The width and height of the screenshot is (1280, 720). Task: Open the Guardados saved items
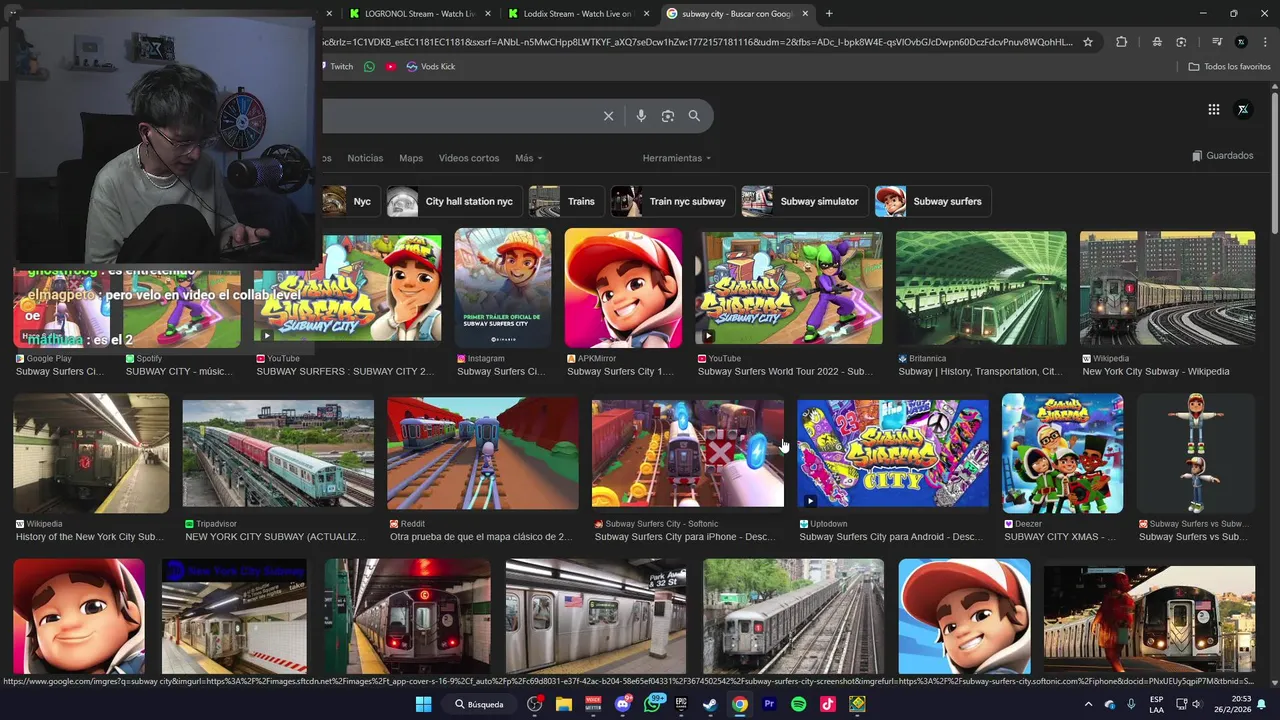[1222, 156]
